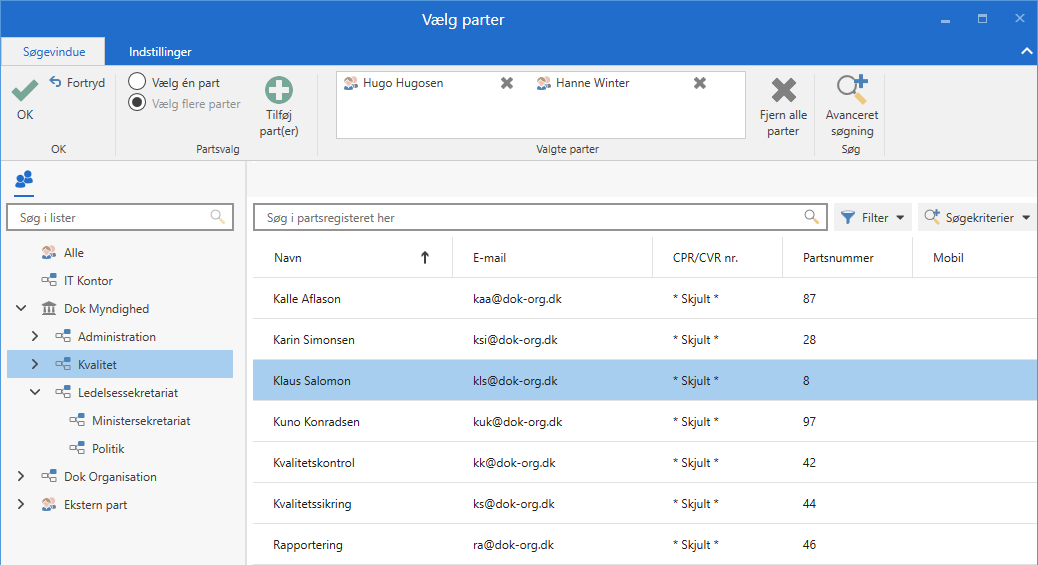The height and width of the screenshot is (565, 1038).
Task: Select the 'Kuno Konradsen' row
Action: pos(645,422)
